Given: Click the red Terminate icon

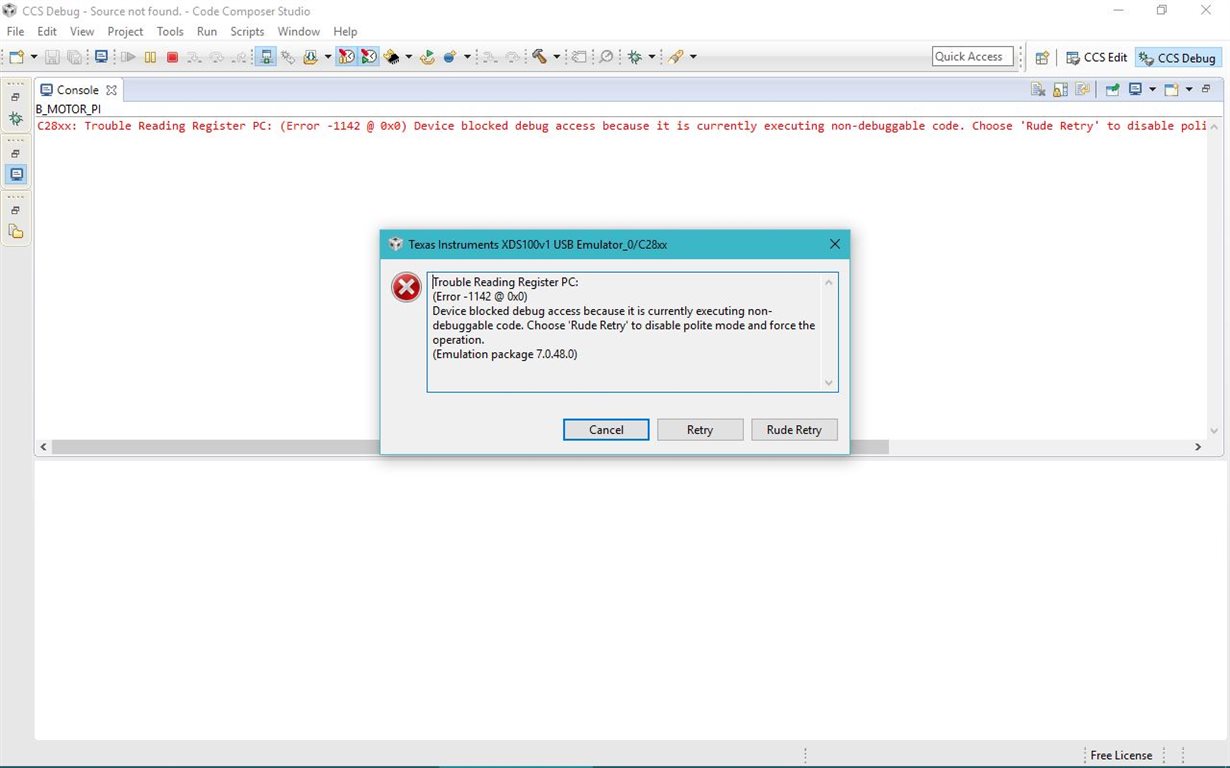Looking at the screenshot, I should [x=172, y=57].
